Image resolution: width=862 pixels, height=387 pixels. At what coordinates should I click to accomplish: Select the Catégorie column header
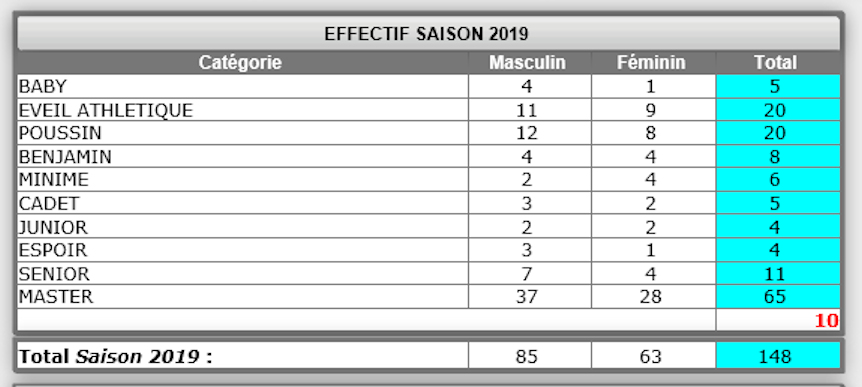[242, 63]
